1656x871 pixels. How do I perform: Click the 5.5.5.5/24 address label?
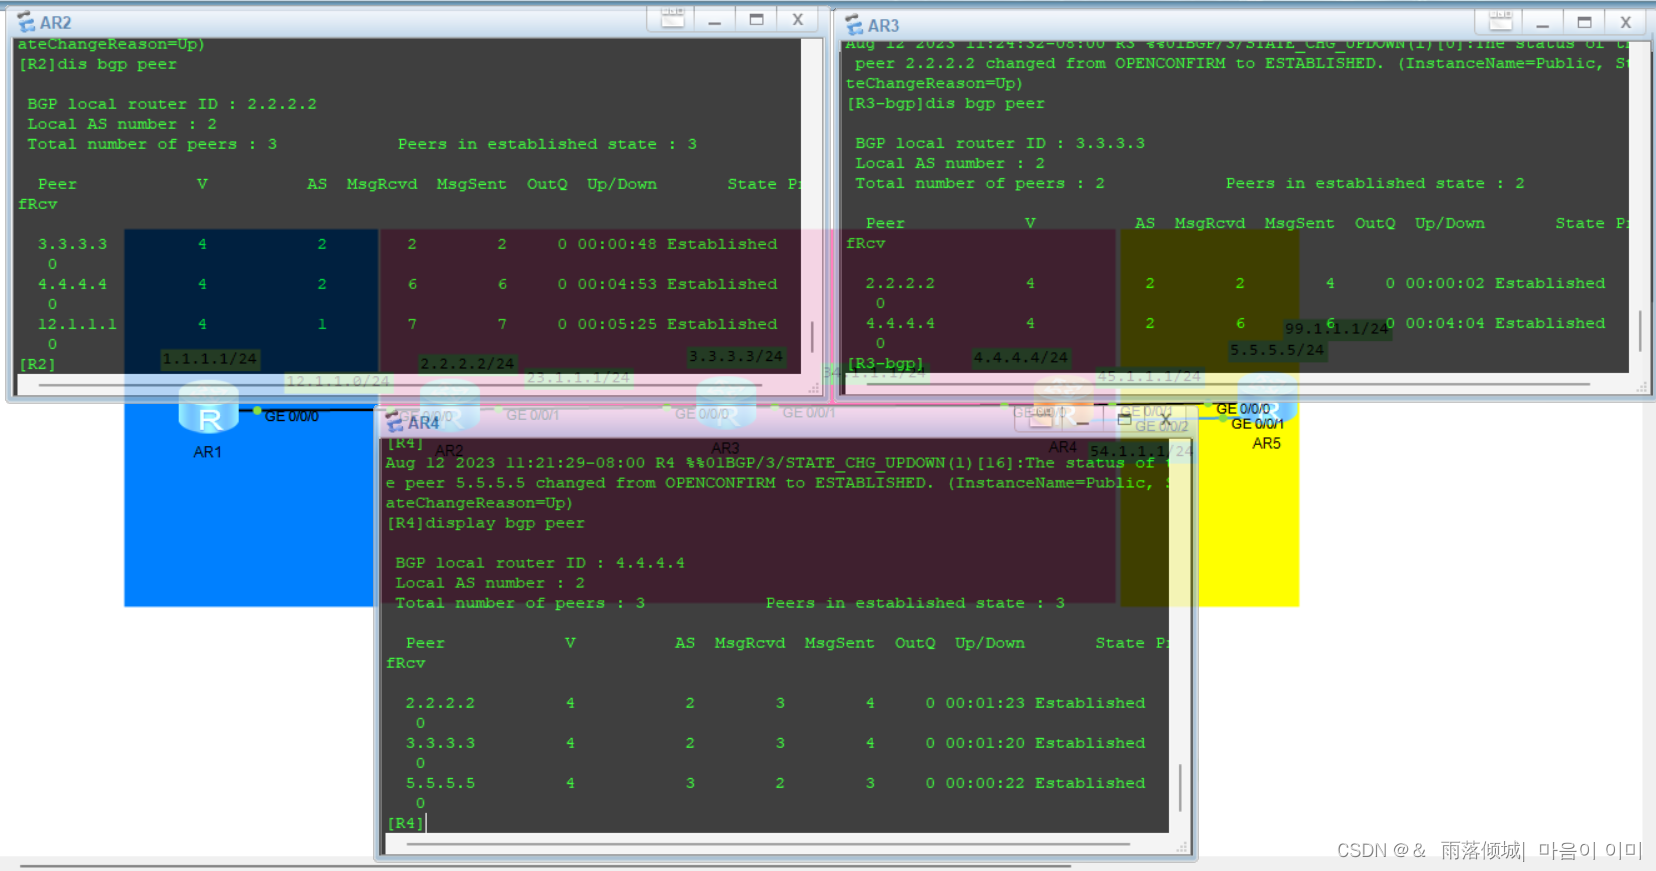pyautogui.click(x=1277, y=350)
